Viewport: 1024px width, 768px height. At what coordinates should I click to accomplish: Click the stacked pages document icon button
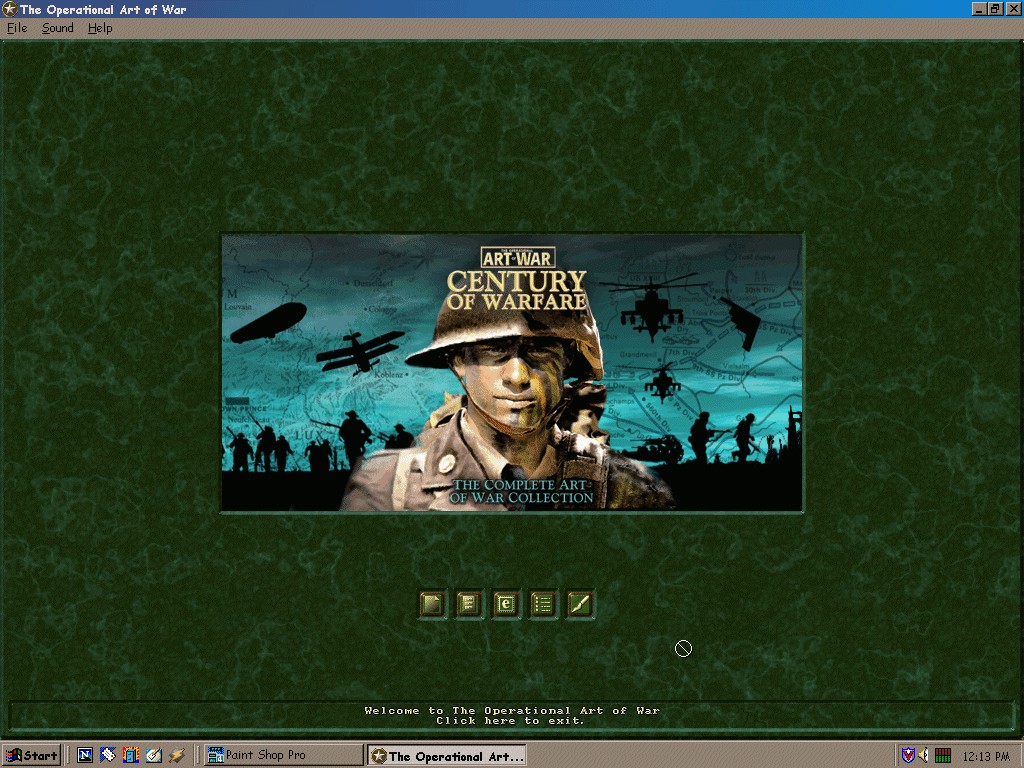point(469,604)
